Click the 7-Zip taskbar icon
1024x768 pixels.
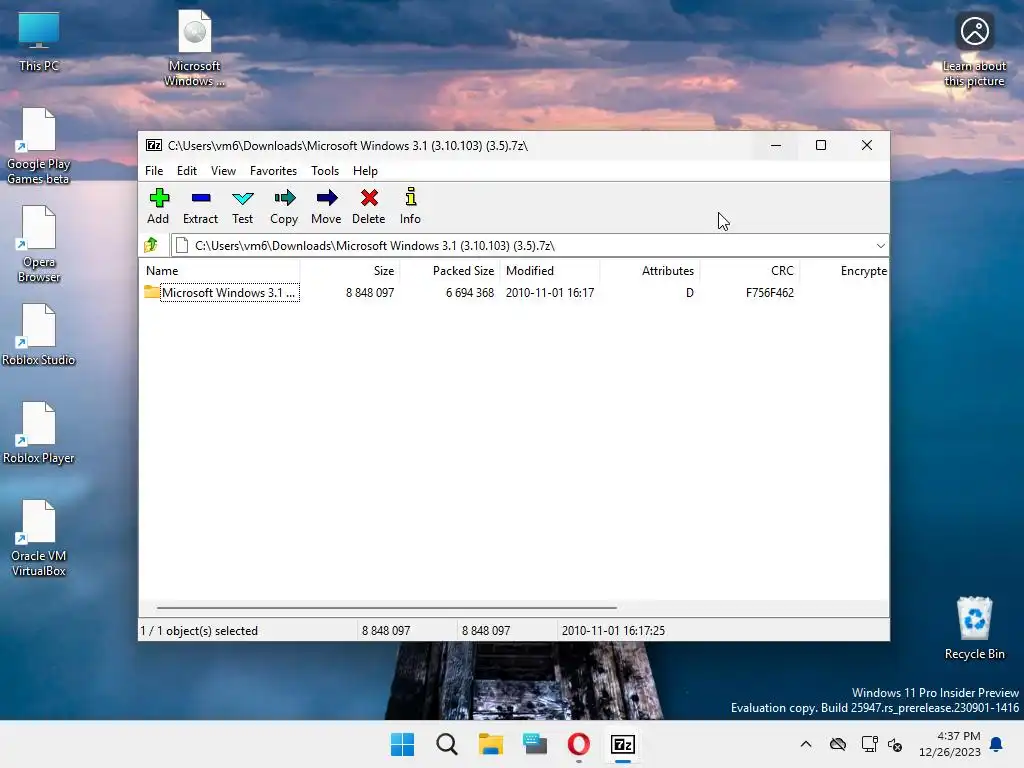click(623, 744)
